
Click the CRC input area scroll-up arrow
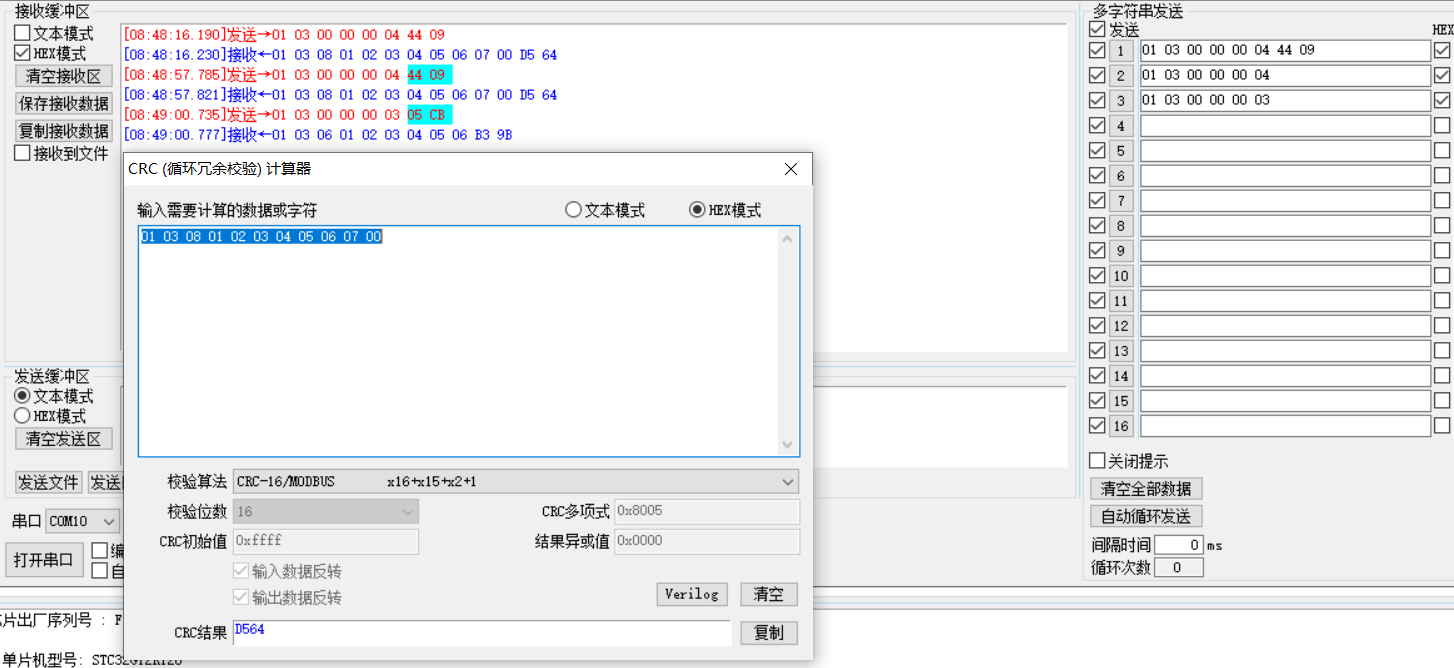(788, 238)
